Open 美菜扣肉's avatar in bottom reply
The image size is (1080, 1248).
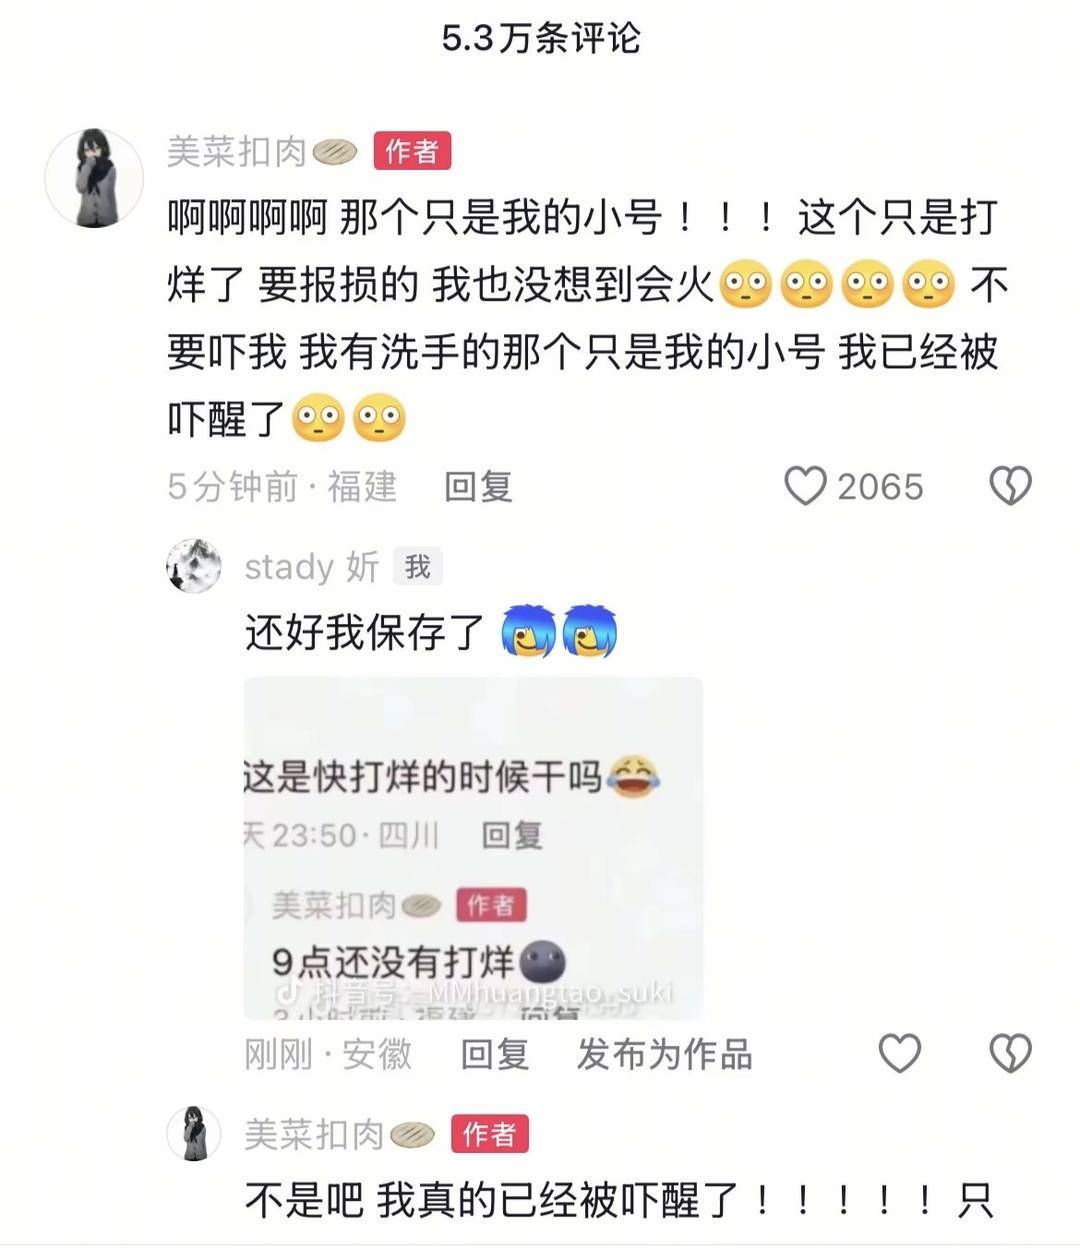194,1133
